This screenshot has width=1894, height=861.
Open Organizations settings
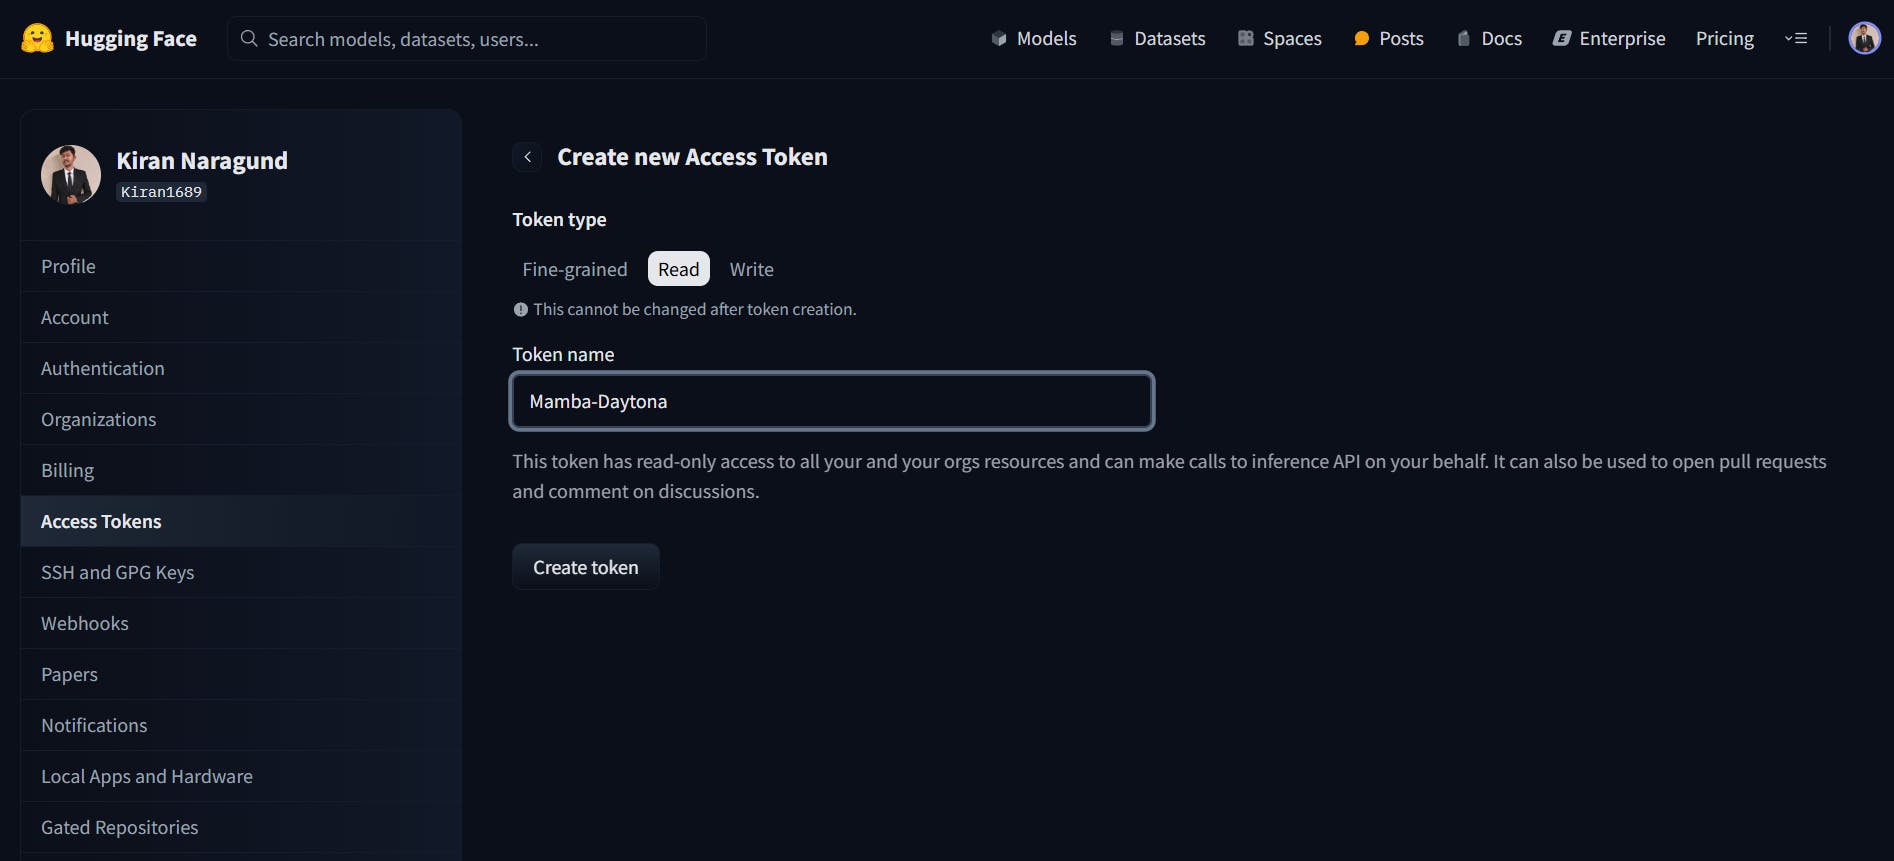click(x=241, y=419)
